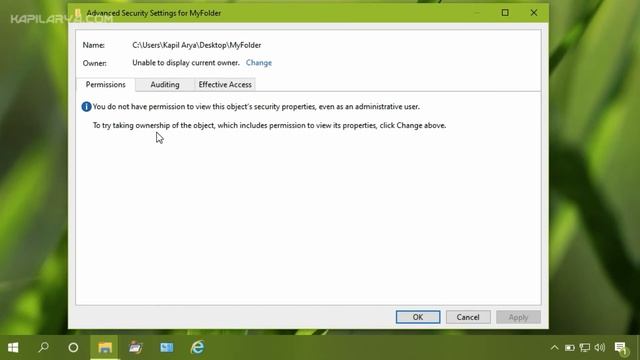The image size is (640, 360).
Task: Open taskbar Search magnifier
Action: point(43,347)
